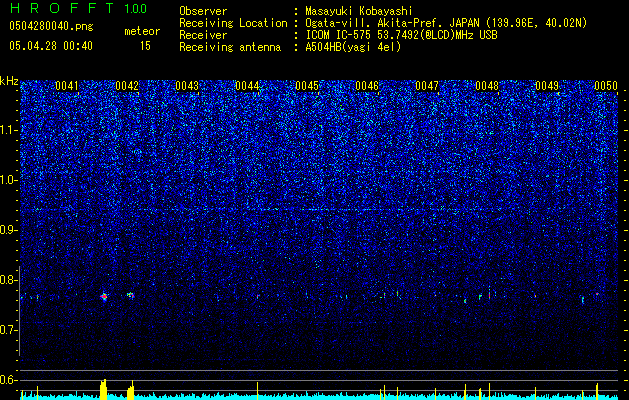Click the 0049 time marker

(547, 86)
